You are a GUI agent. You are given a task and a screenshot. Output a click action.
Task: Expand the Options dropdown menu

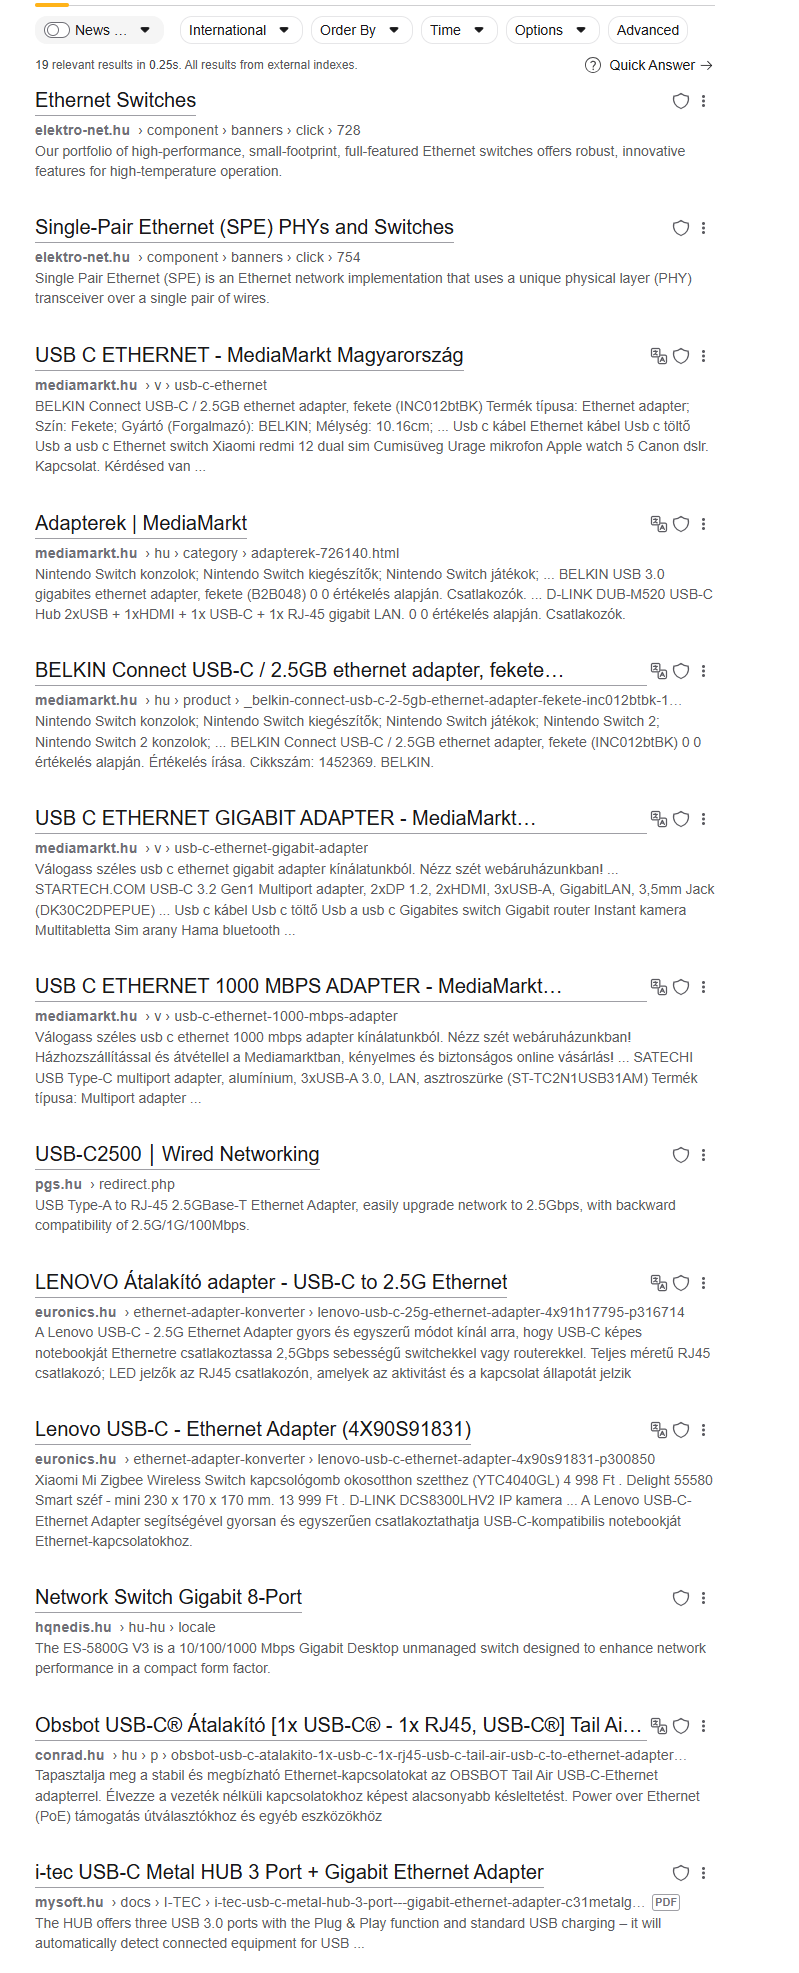551,30
